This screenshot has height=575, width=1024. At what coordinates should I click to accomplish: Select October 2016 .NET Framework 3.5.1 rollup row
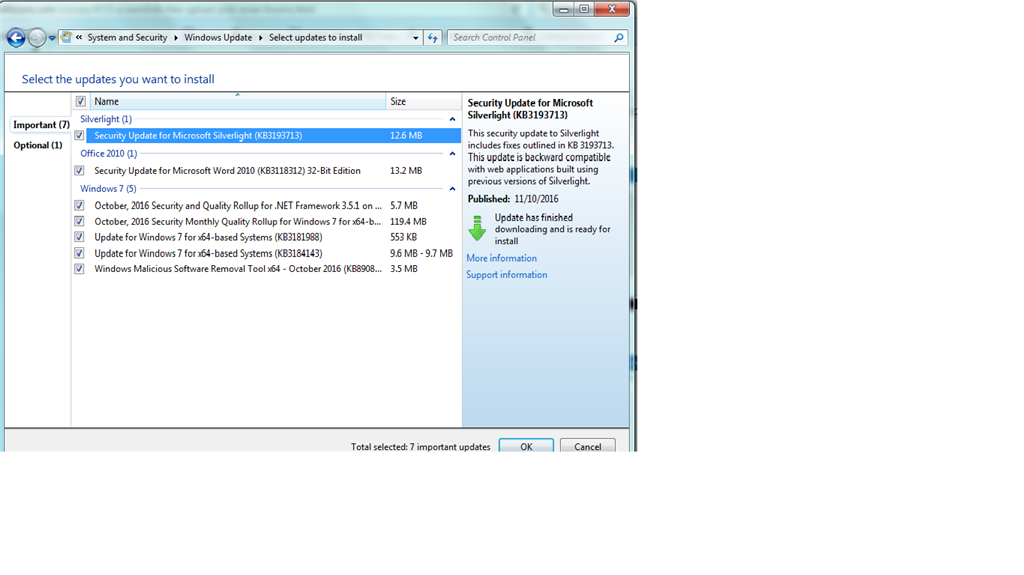click(x=273, y=205)
